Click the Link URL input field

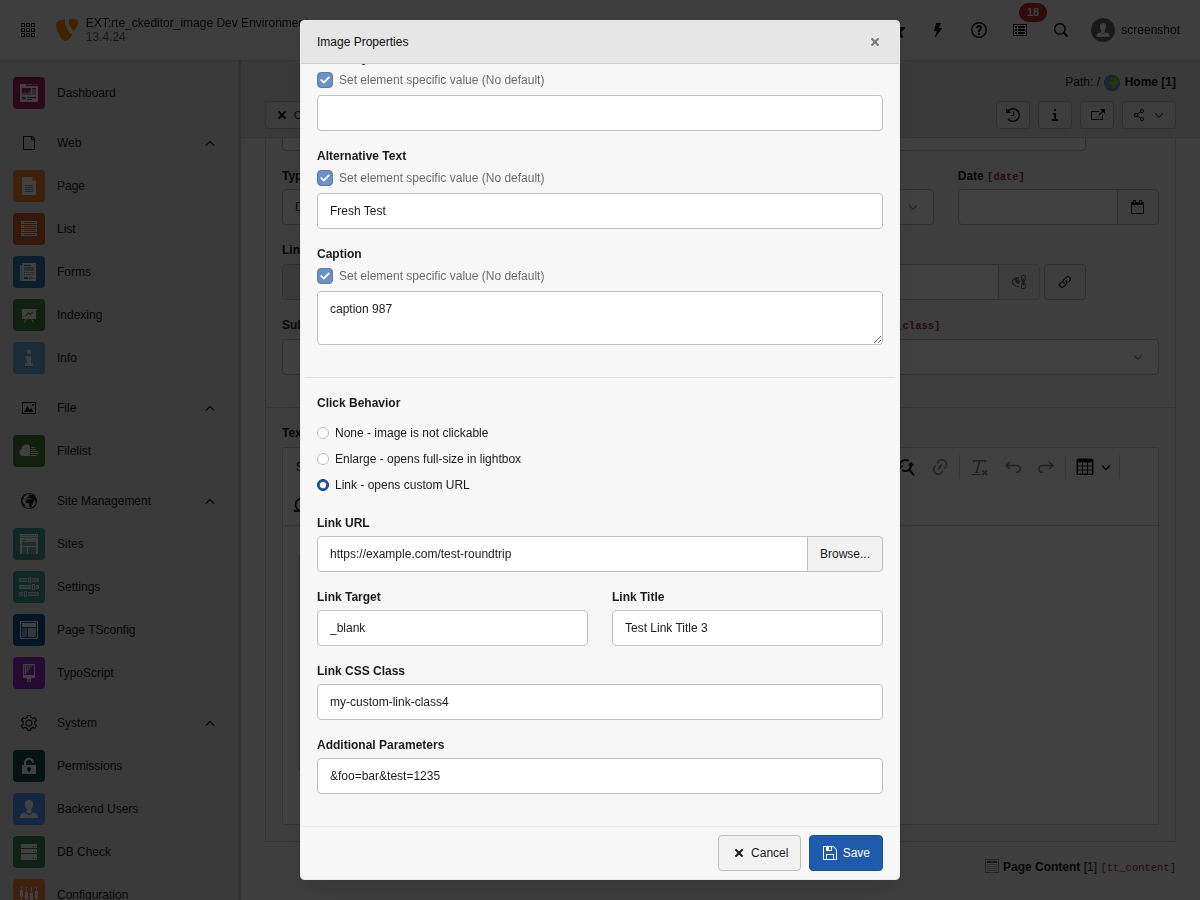560,553
